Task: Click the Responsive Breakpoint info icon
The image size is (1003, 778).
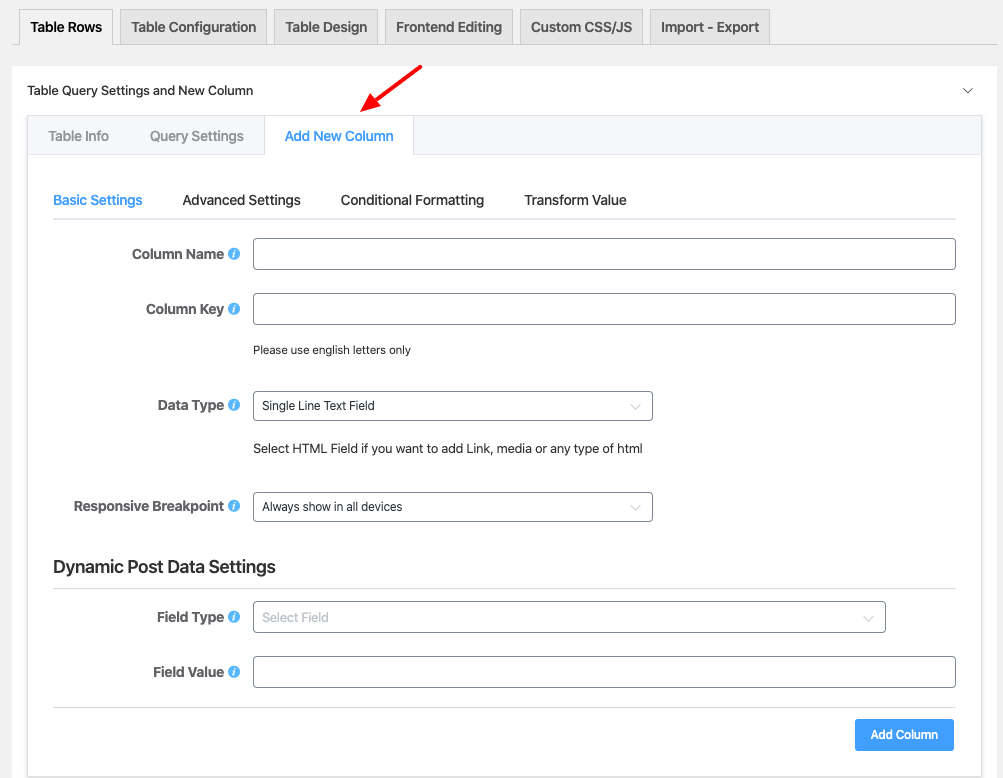Action: click(x=234, y=506)
